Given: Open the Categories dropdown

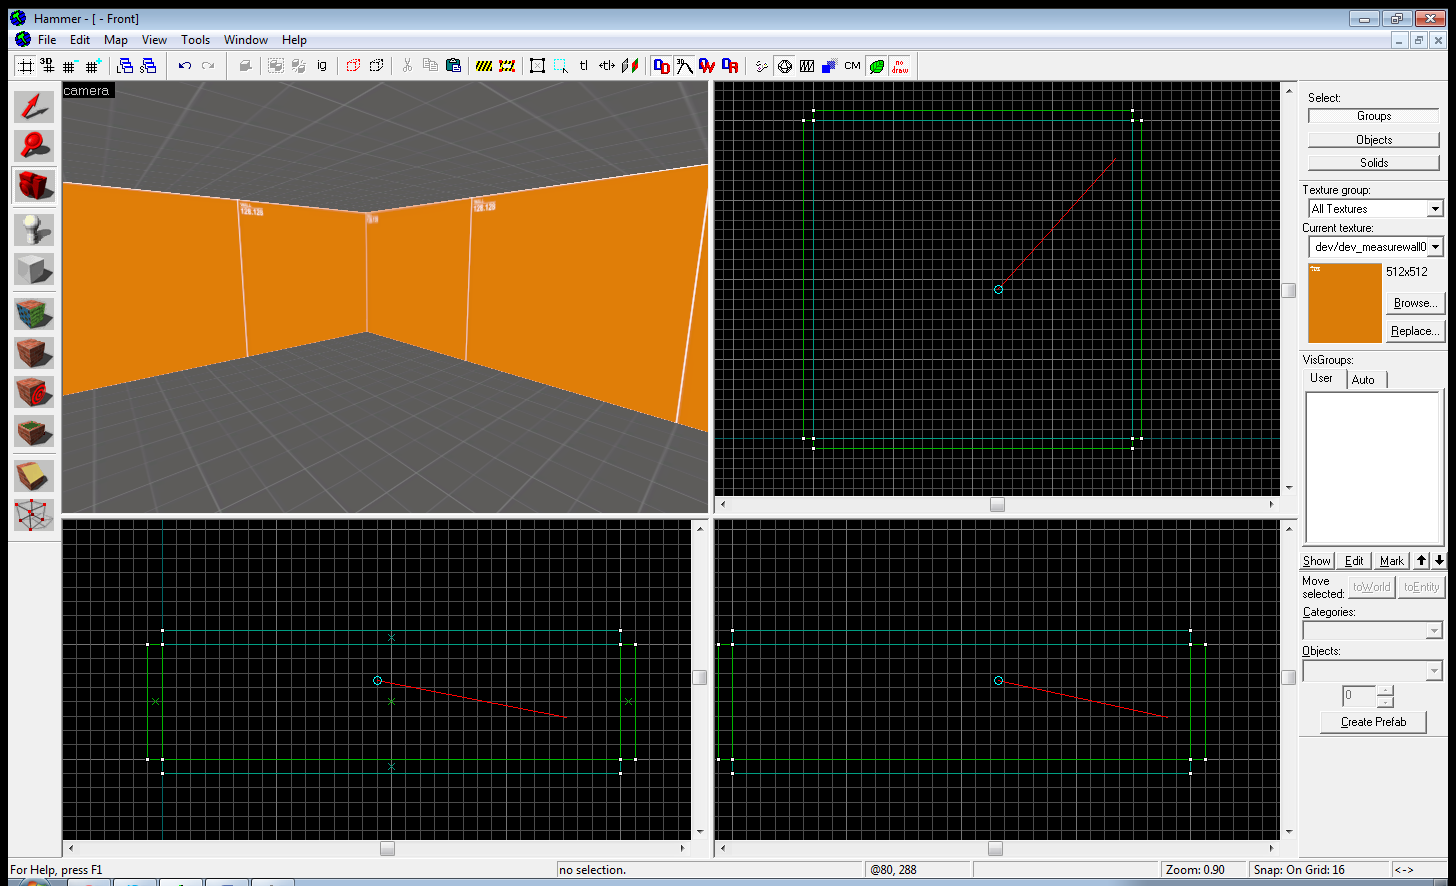Looking at the screenshot, I should pos(1434,630).
